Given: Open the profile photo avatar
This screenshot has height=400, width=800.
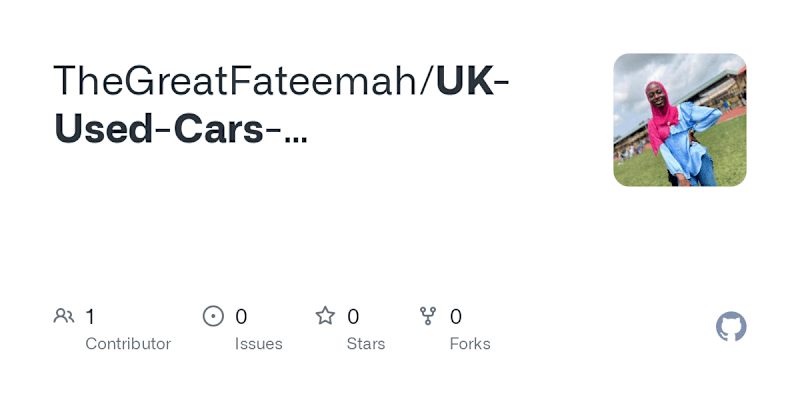Looking at the screenshot, I should point(680,120).
